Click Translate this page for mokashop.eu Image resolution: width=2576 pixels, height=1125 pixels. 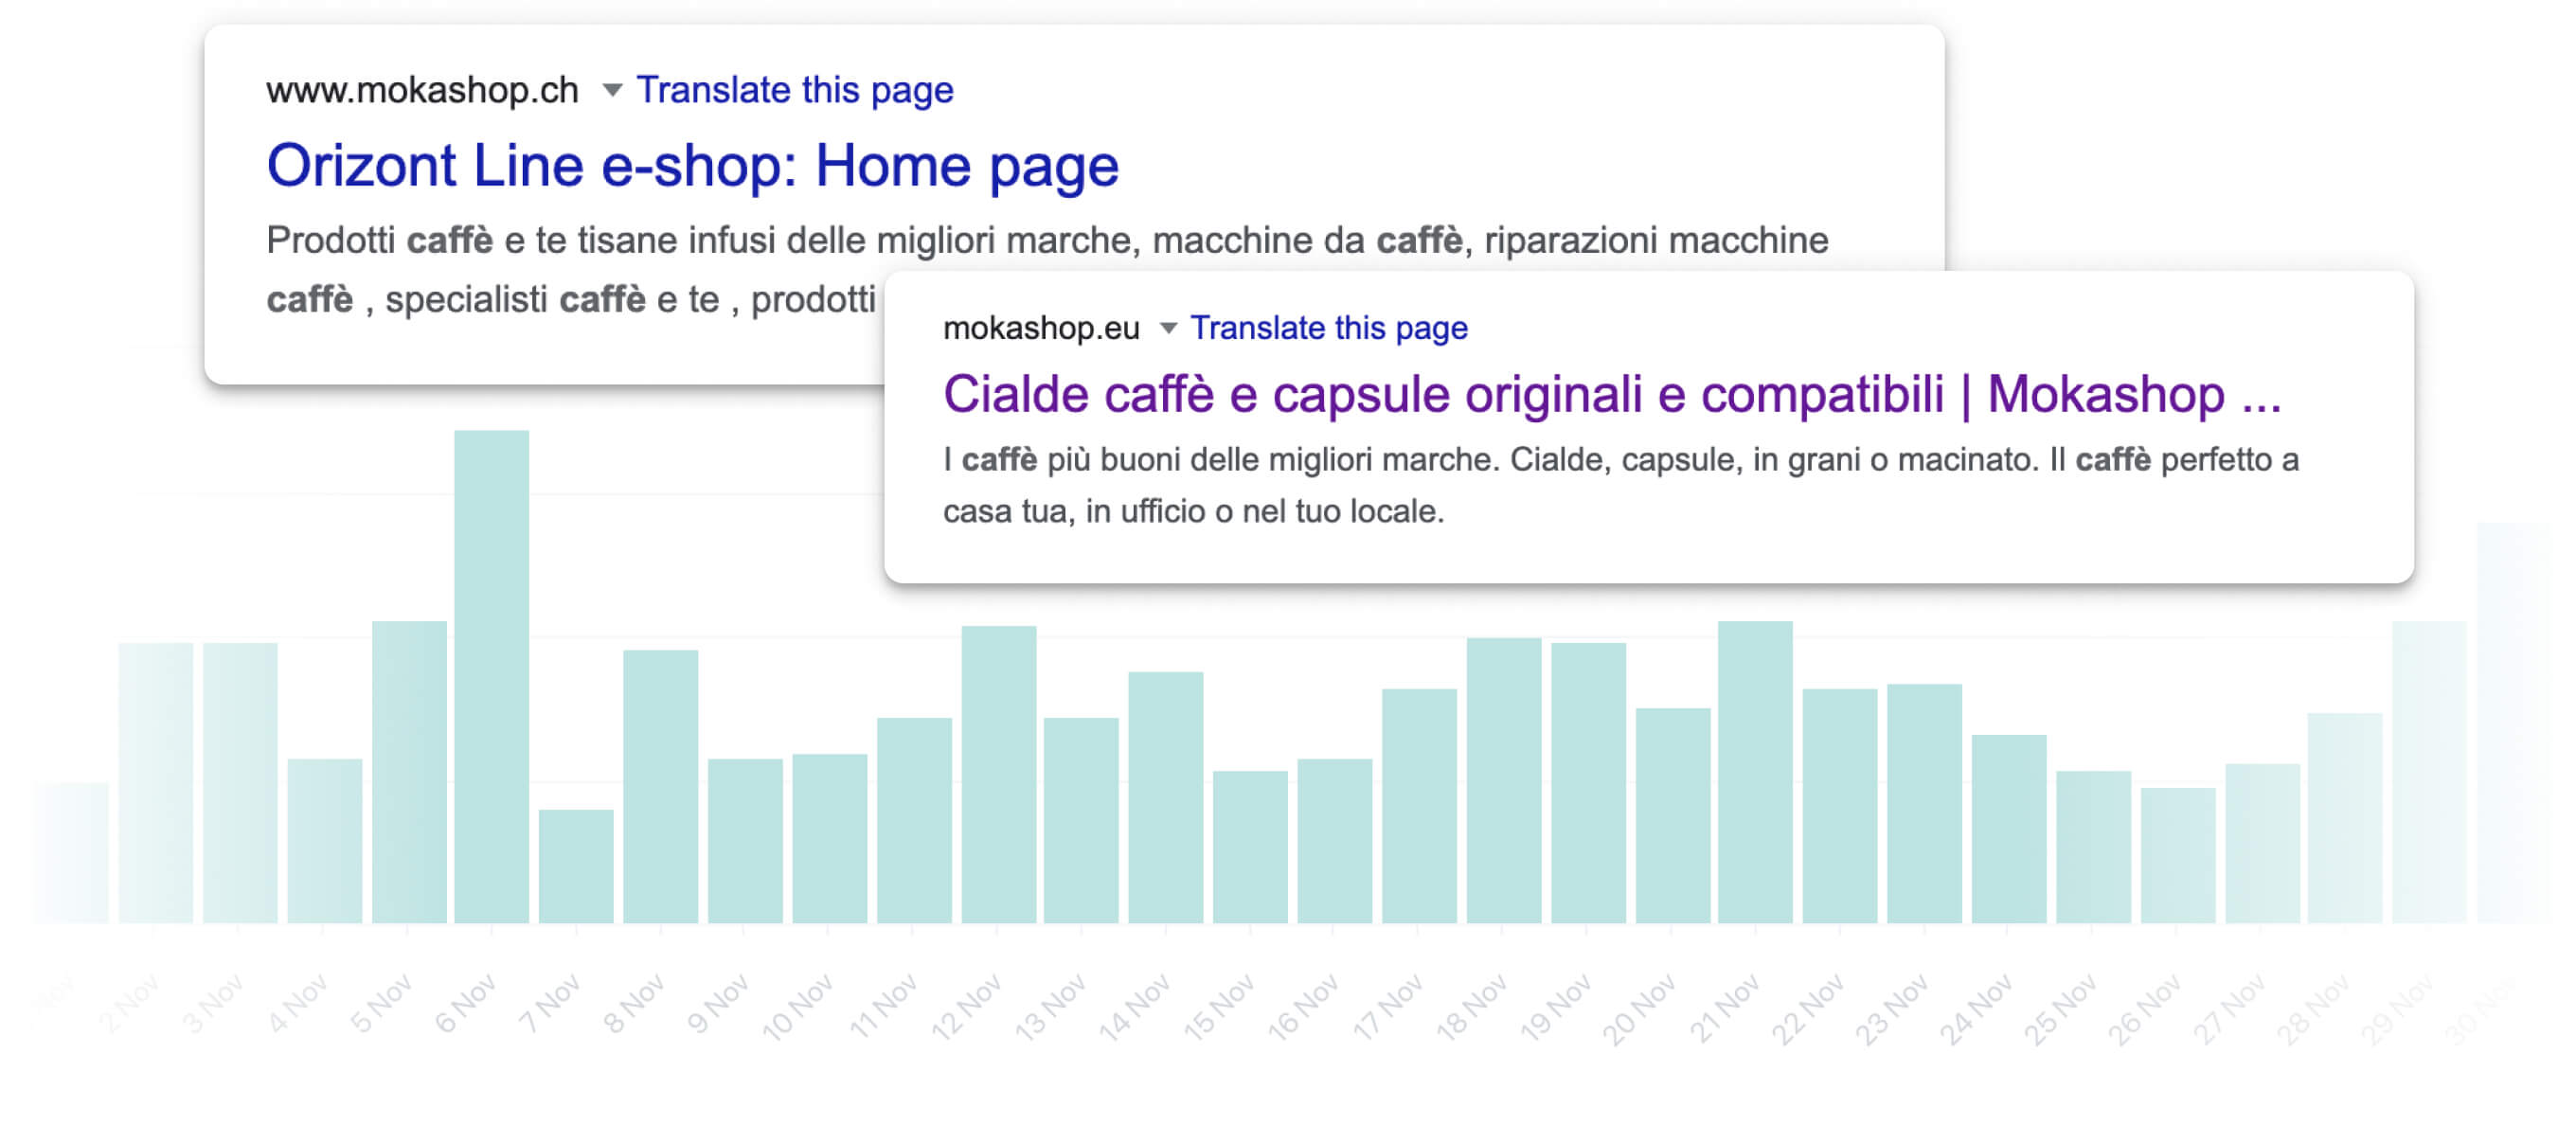coord(1329,328)
